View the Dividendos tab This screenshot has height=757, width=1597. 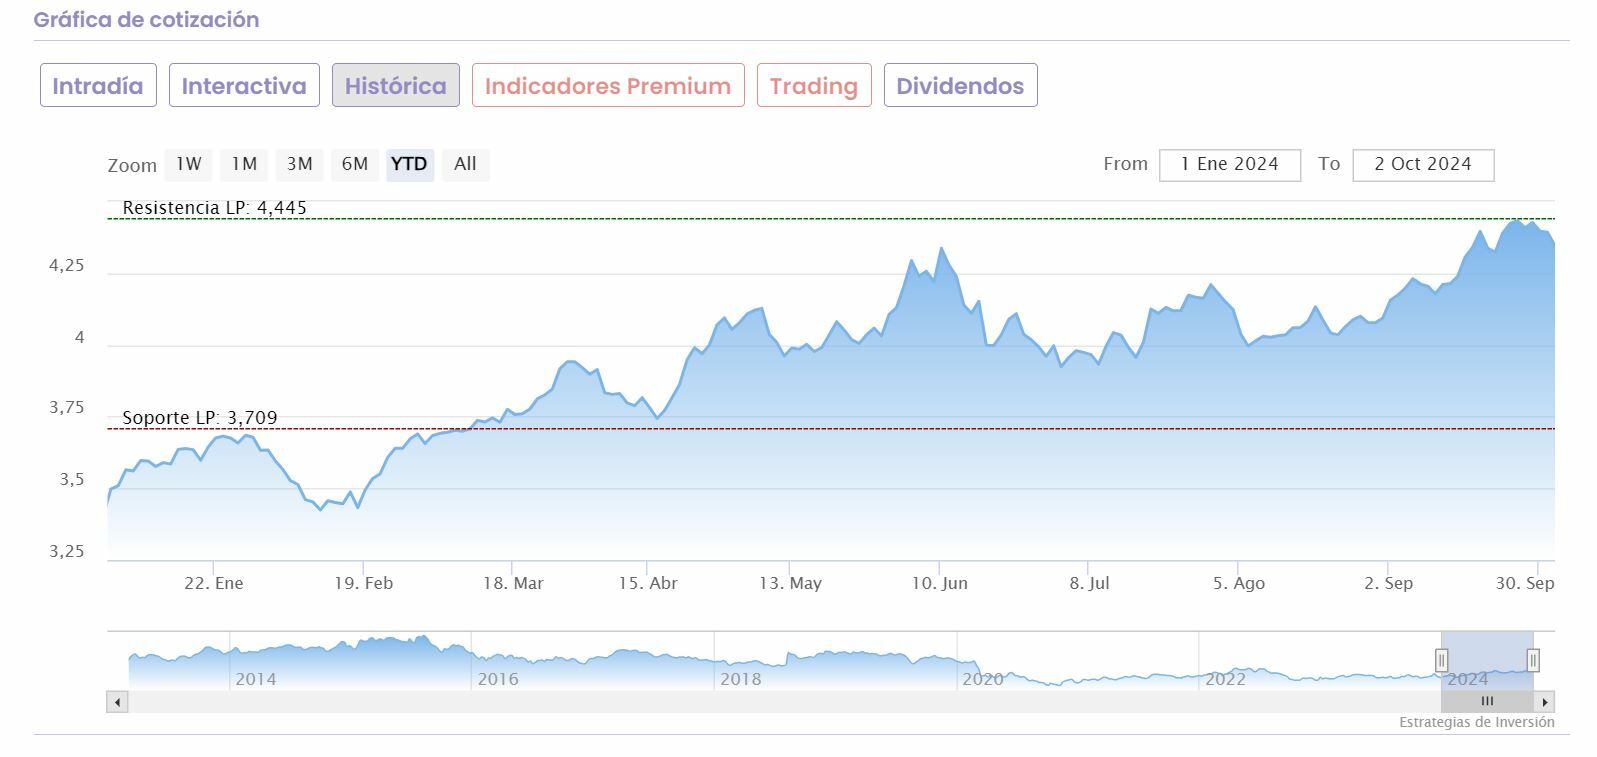click(960, 86)
